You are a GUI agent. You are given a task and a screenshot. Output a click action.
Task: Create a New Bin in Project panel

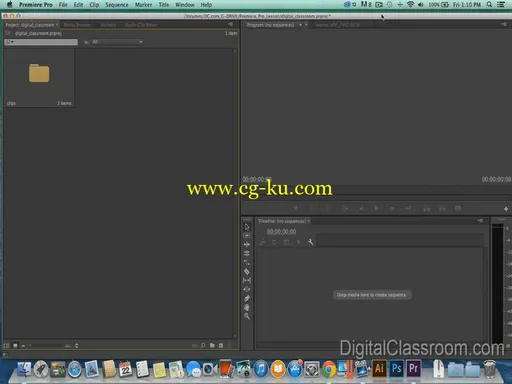pyautogui.click(x=212, y=345)
